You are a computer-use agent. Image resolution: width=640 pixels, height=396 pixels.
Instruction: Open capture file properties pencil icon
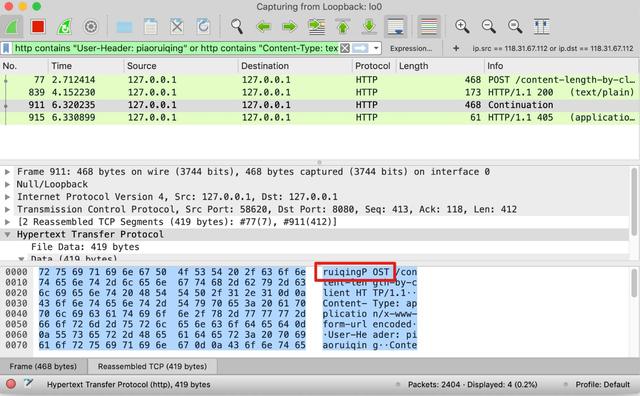pos(28,383)
